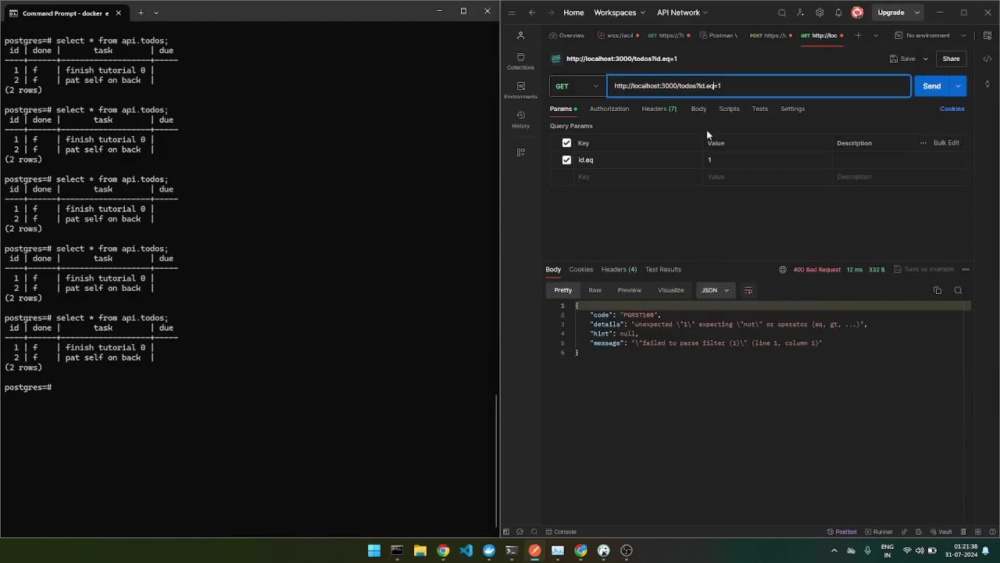Click the Save button
Screen dimensions: 1000x563
click(902, 59)
